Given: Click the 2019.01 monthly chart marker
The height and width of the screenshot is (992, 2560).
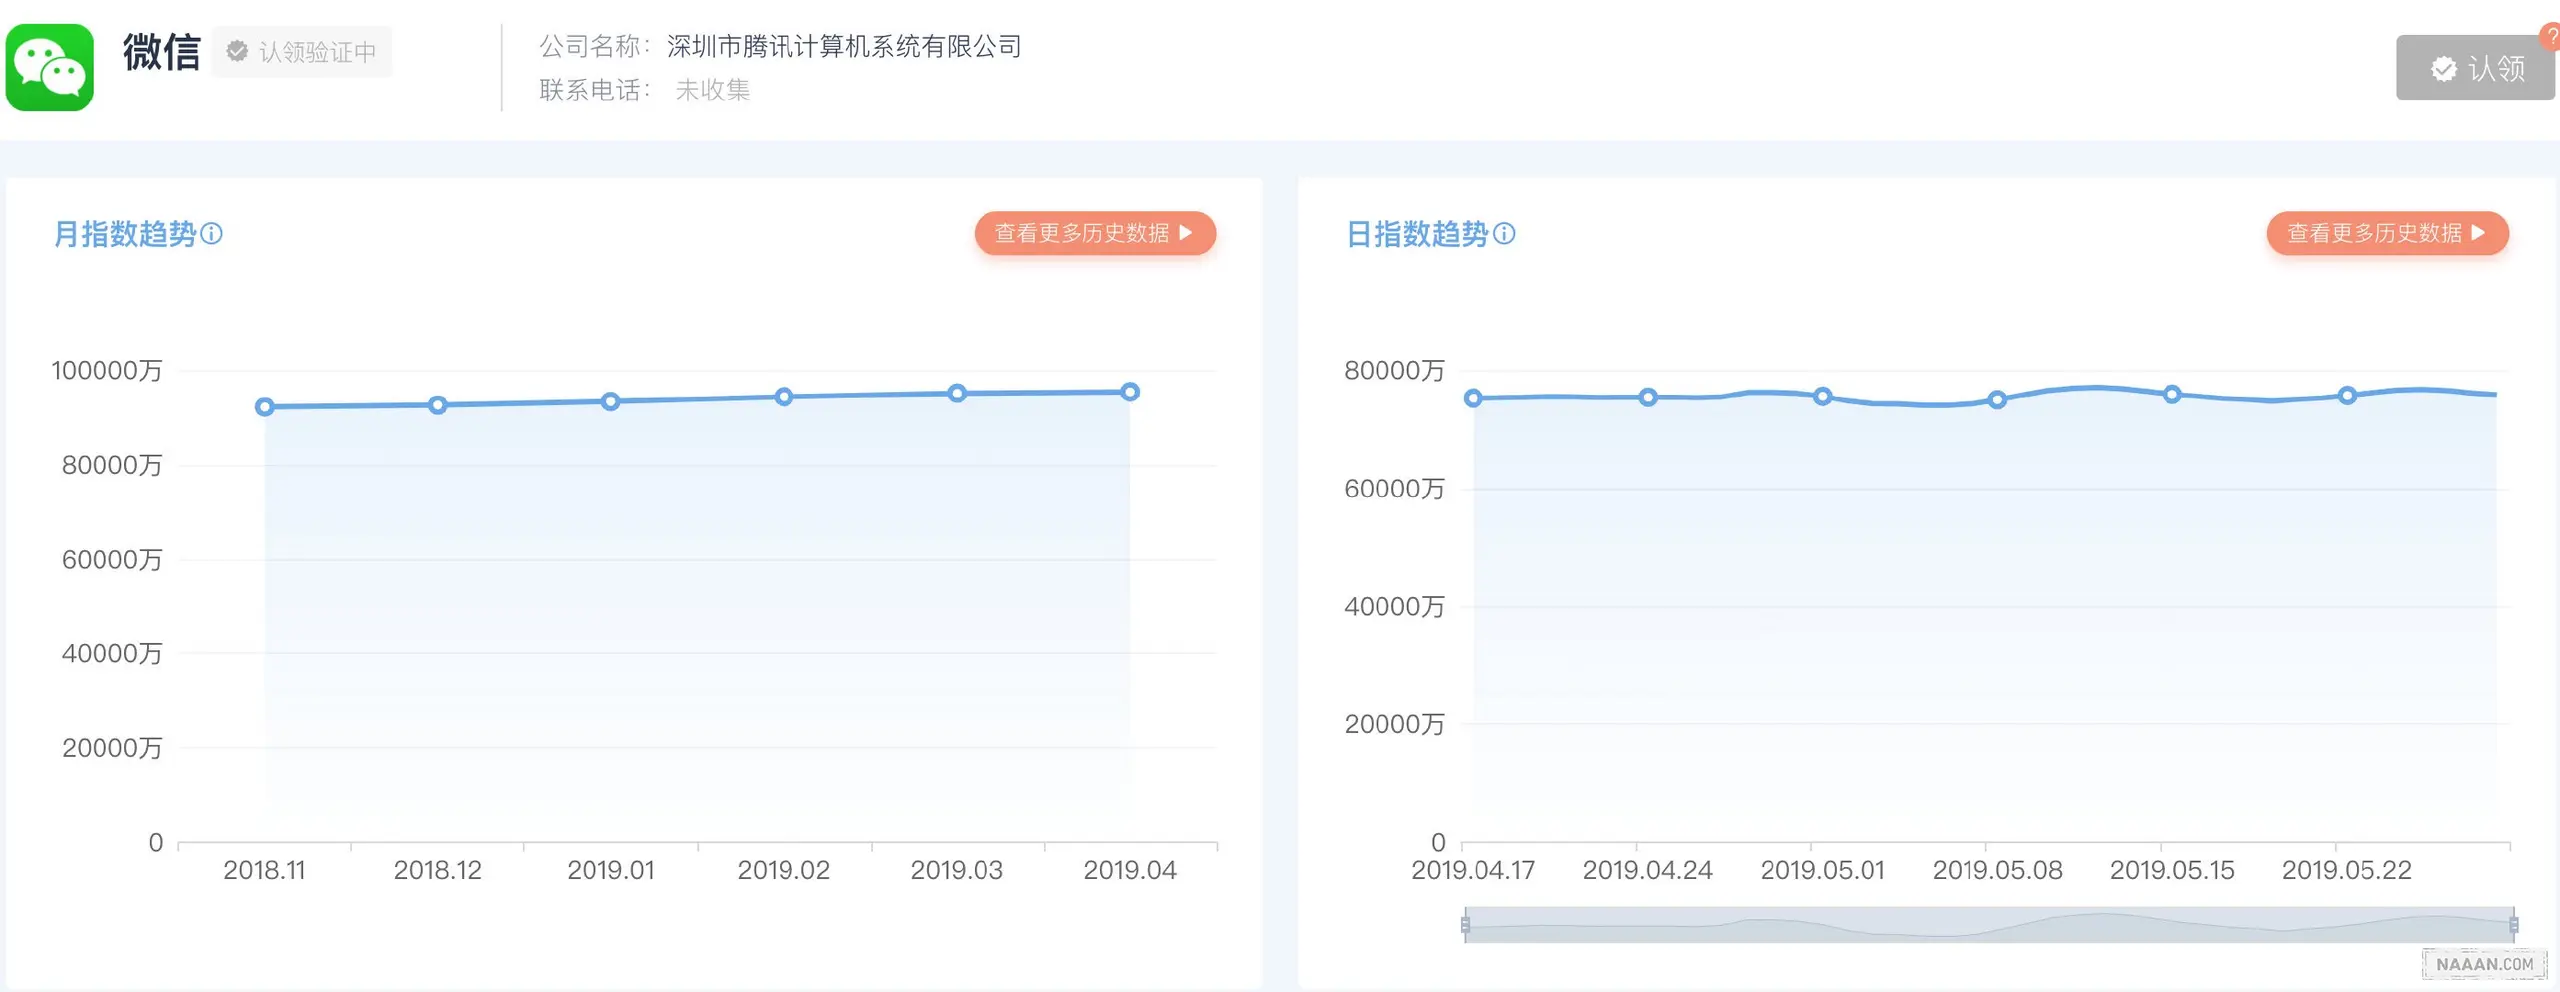Looking at the screenshot, I should tap(611, 401).
